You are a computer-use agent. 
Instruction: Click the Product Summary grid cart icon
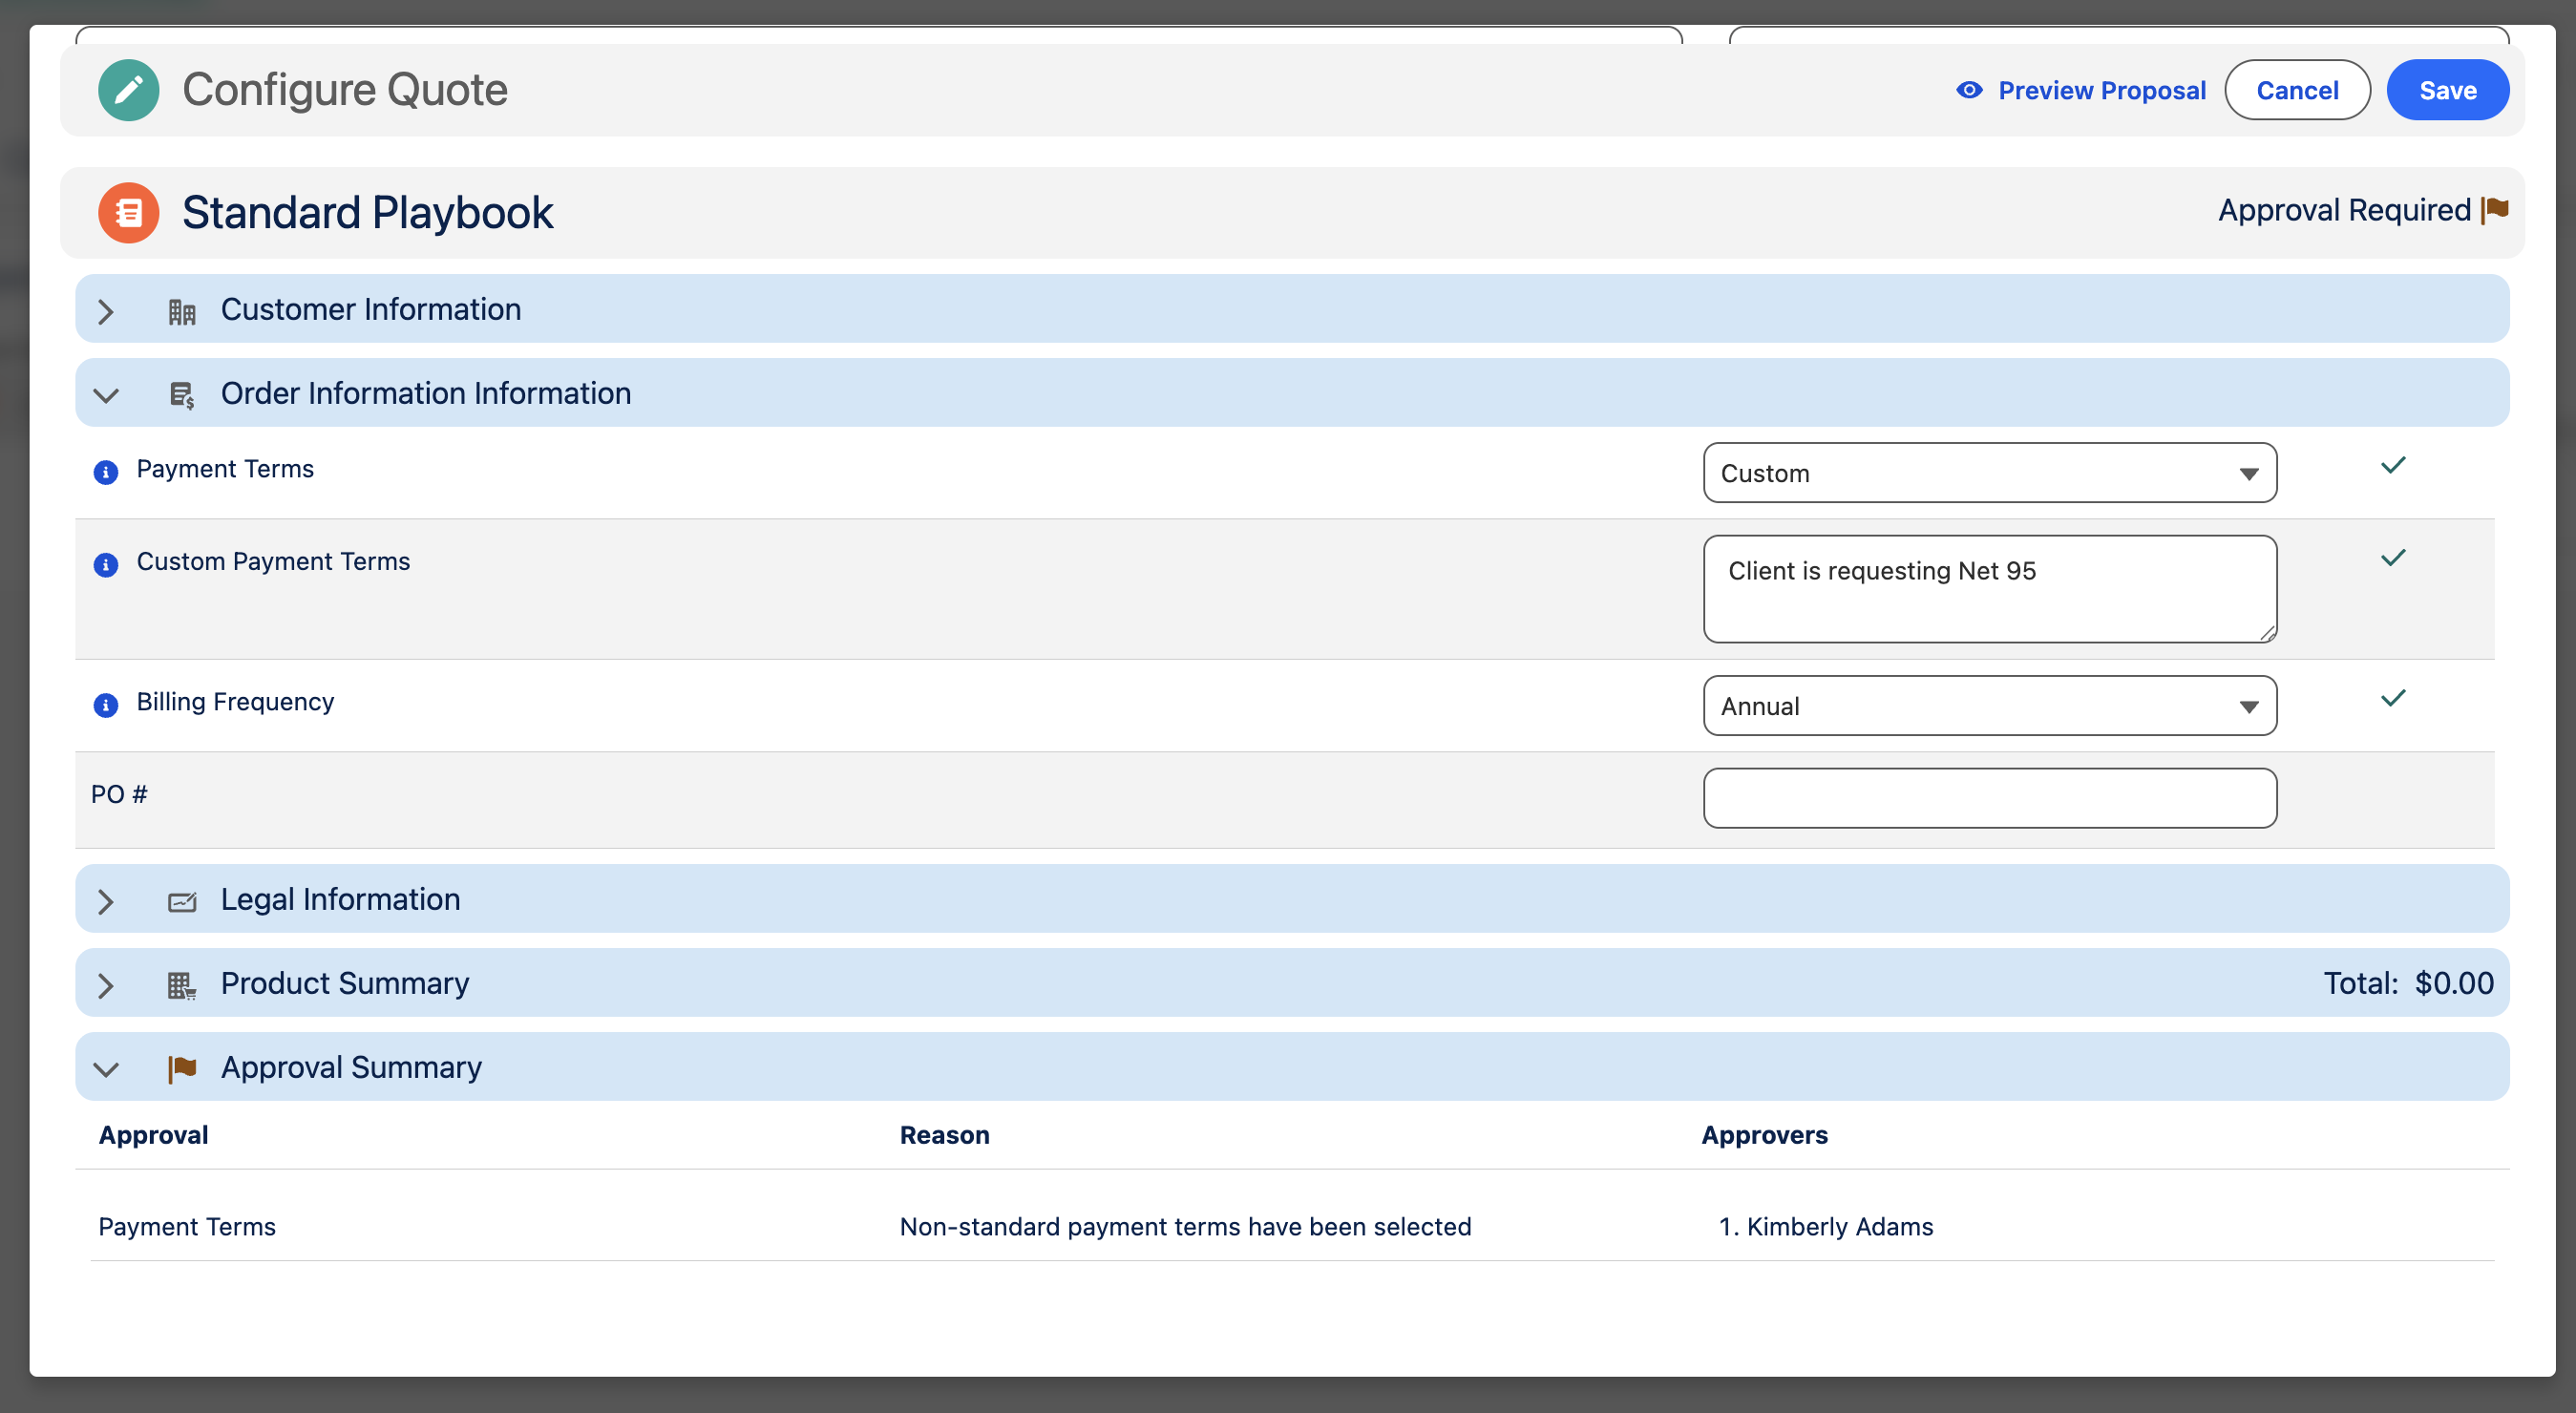click(182, 986)
